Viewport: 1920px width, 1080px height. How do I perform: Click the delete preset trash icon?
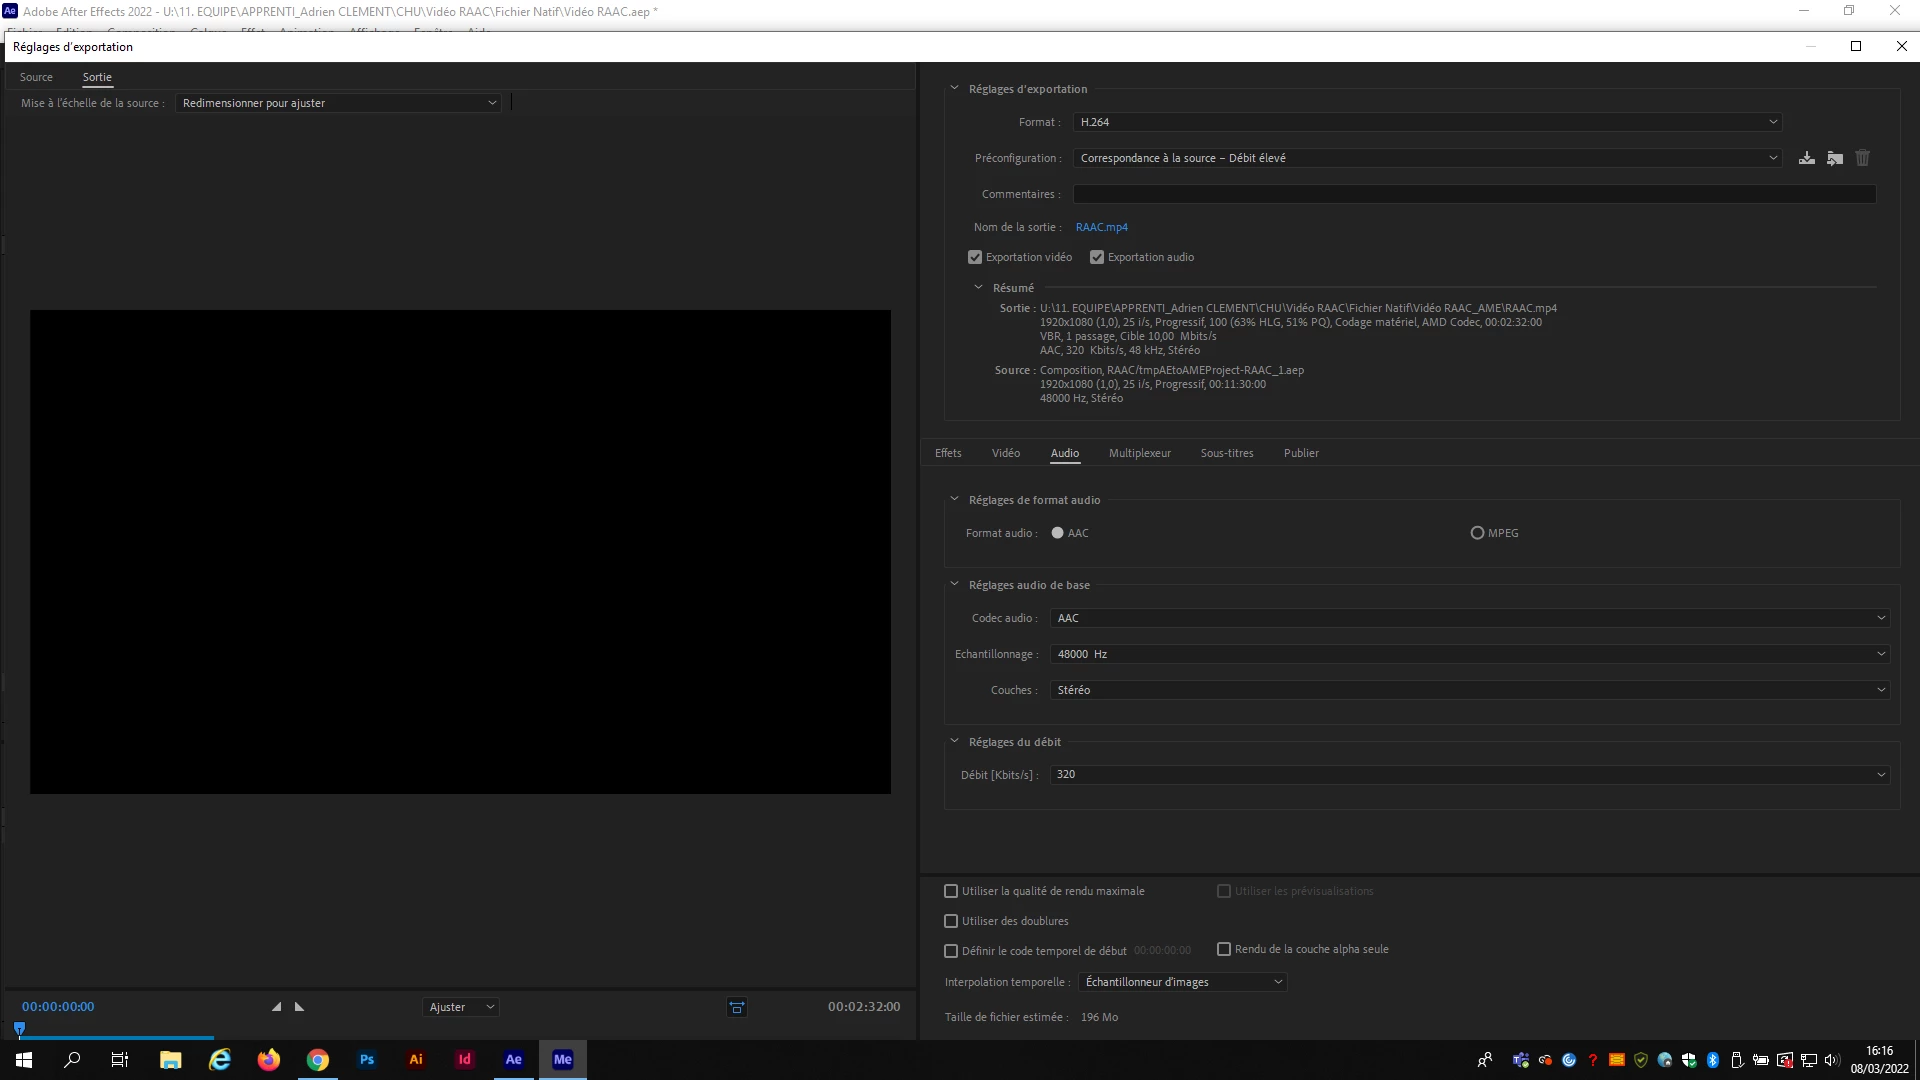1862,158
